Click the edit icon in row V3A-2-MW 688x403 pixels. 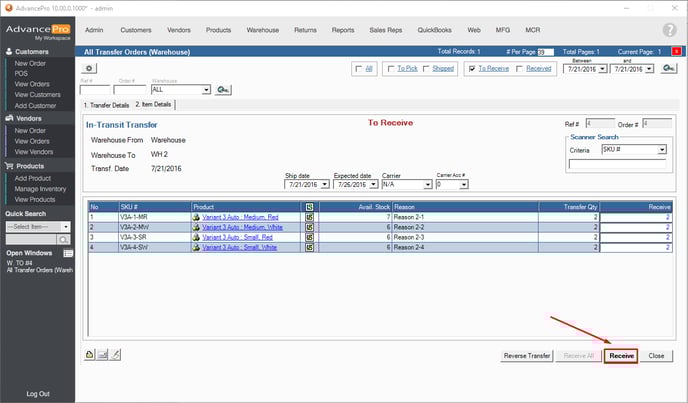310,226
